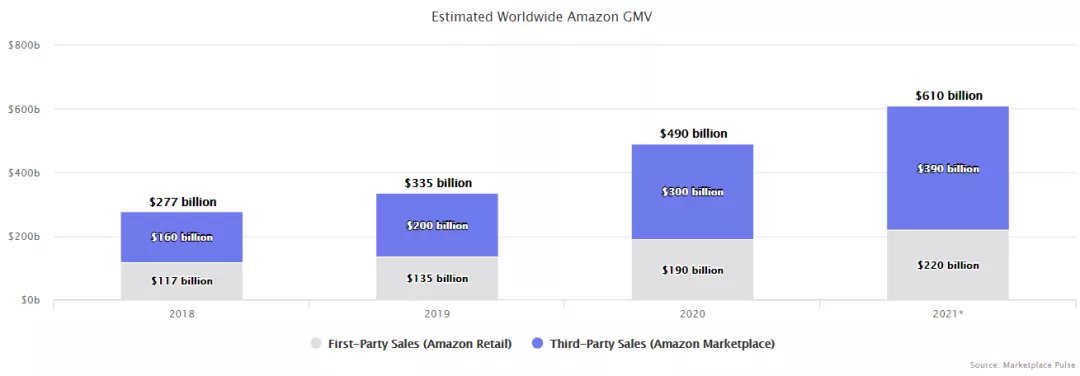Select the 2018 $160 billion purple segment
1080x376 pixels.
tap(182, 237)
